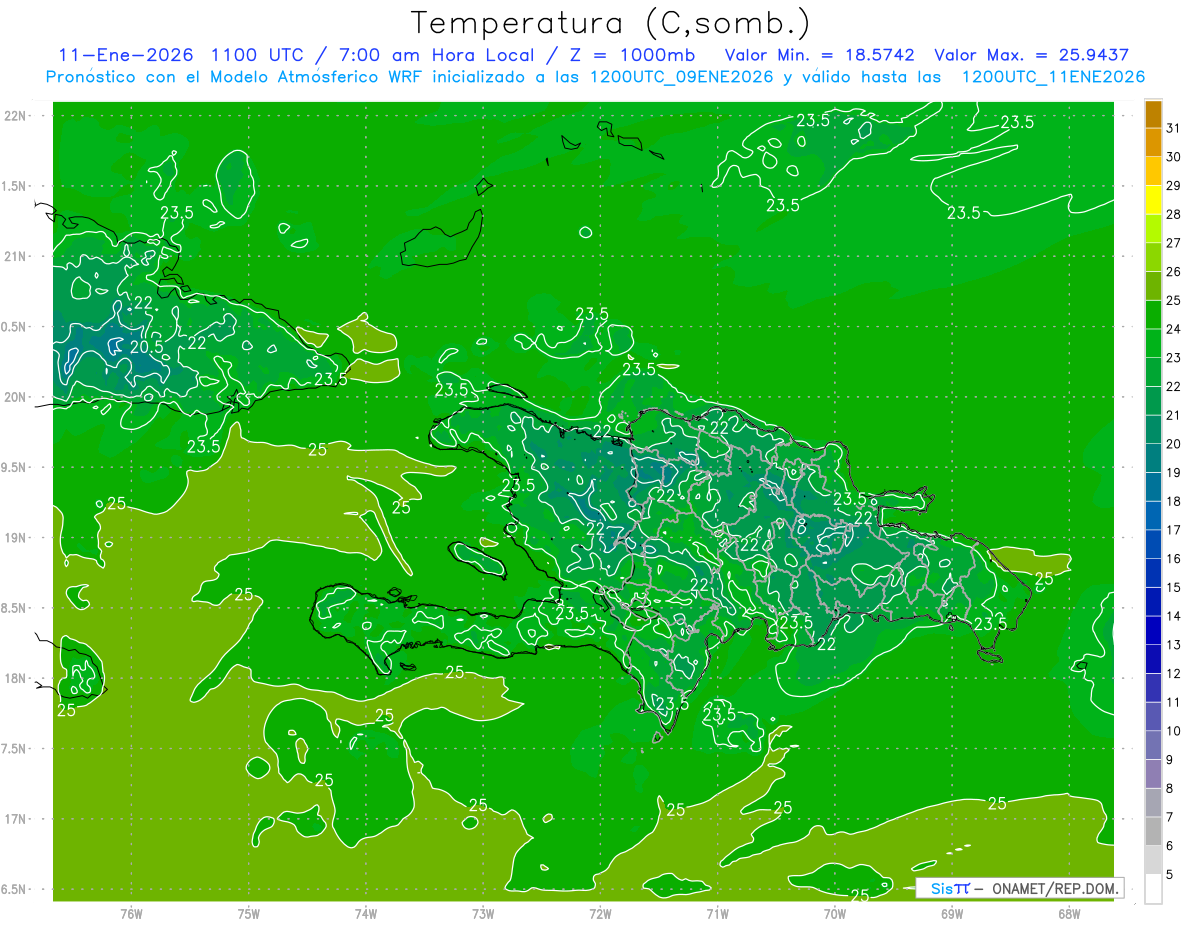
Task: Click the '0.5N' latitude axis label
Action: tap(16, 327)
